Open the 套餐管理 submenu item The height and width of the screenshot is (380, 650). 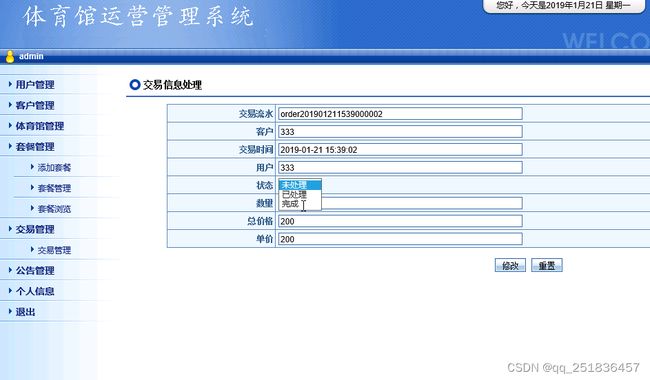tap(54, 188)
